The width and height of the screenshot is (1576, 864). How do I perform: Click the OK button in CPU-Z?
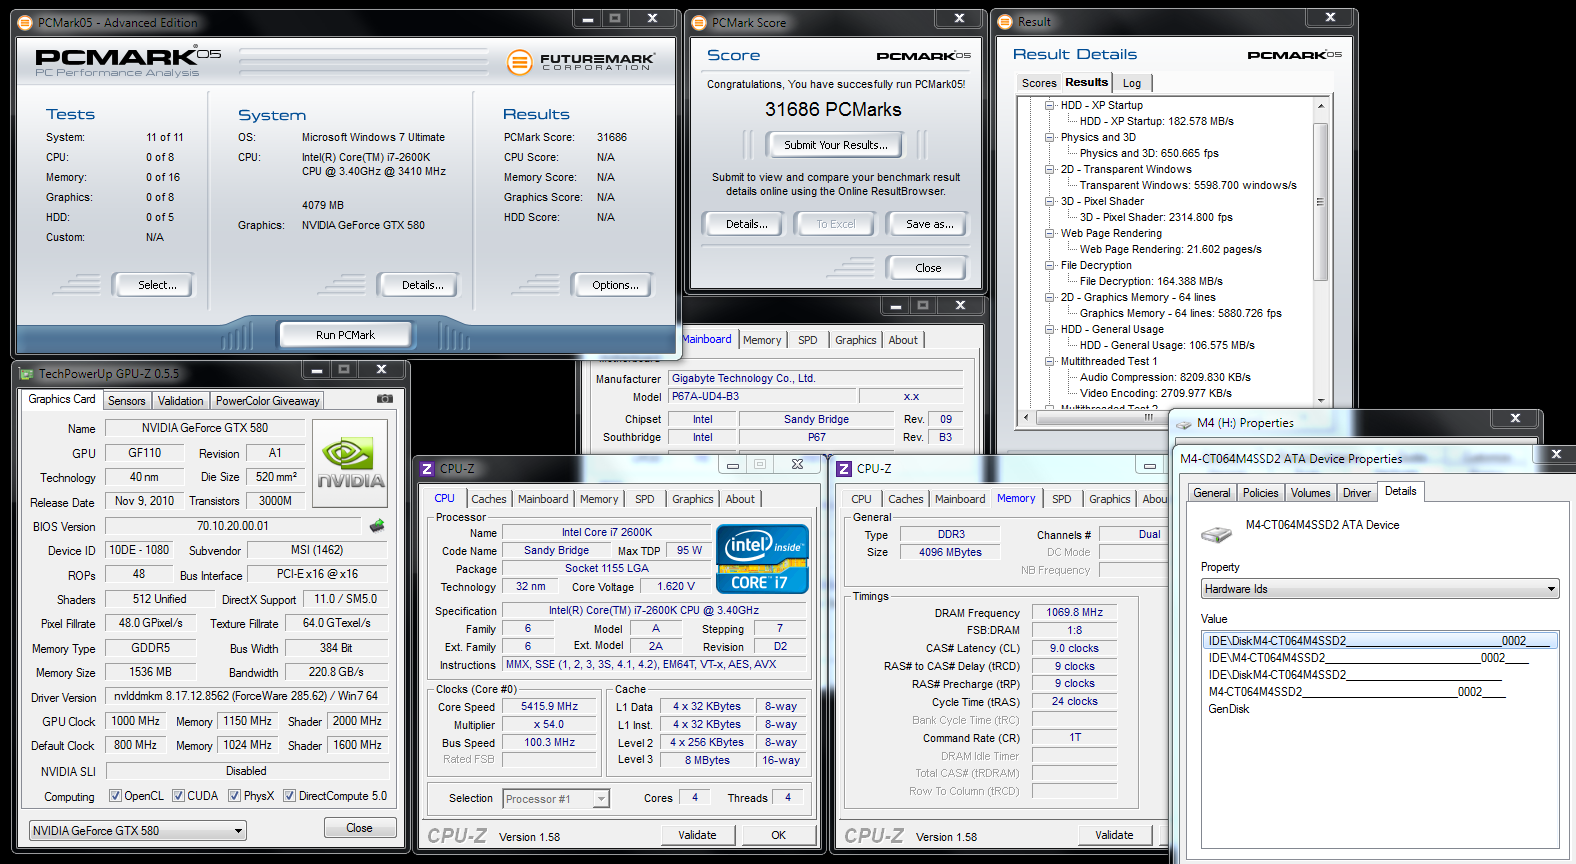pyautogui.click(x=778, y=835)
